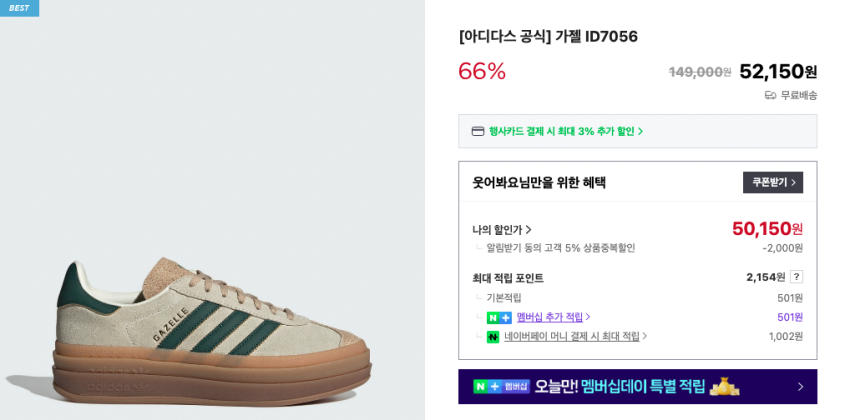This screenshot has height=420, width=850.
Task: Click the credit card icon in the promo bar
Action: pyautogui.click(x=479, y=131)
